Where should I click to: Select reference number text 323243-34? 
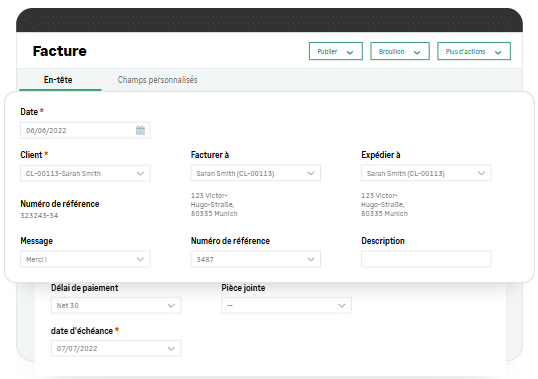click(39, 215)
